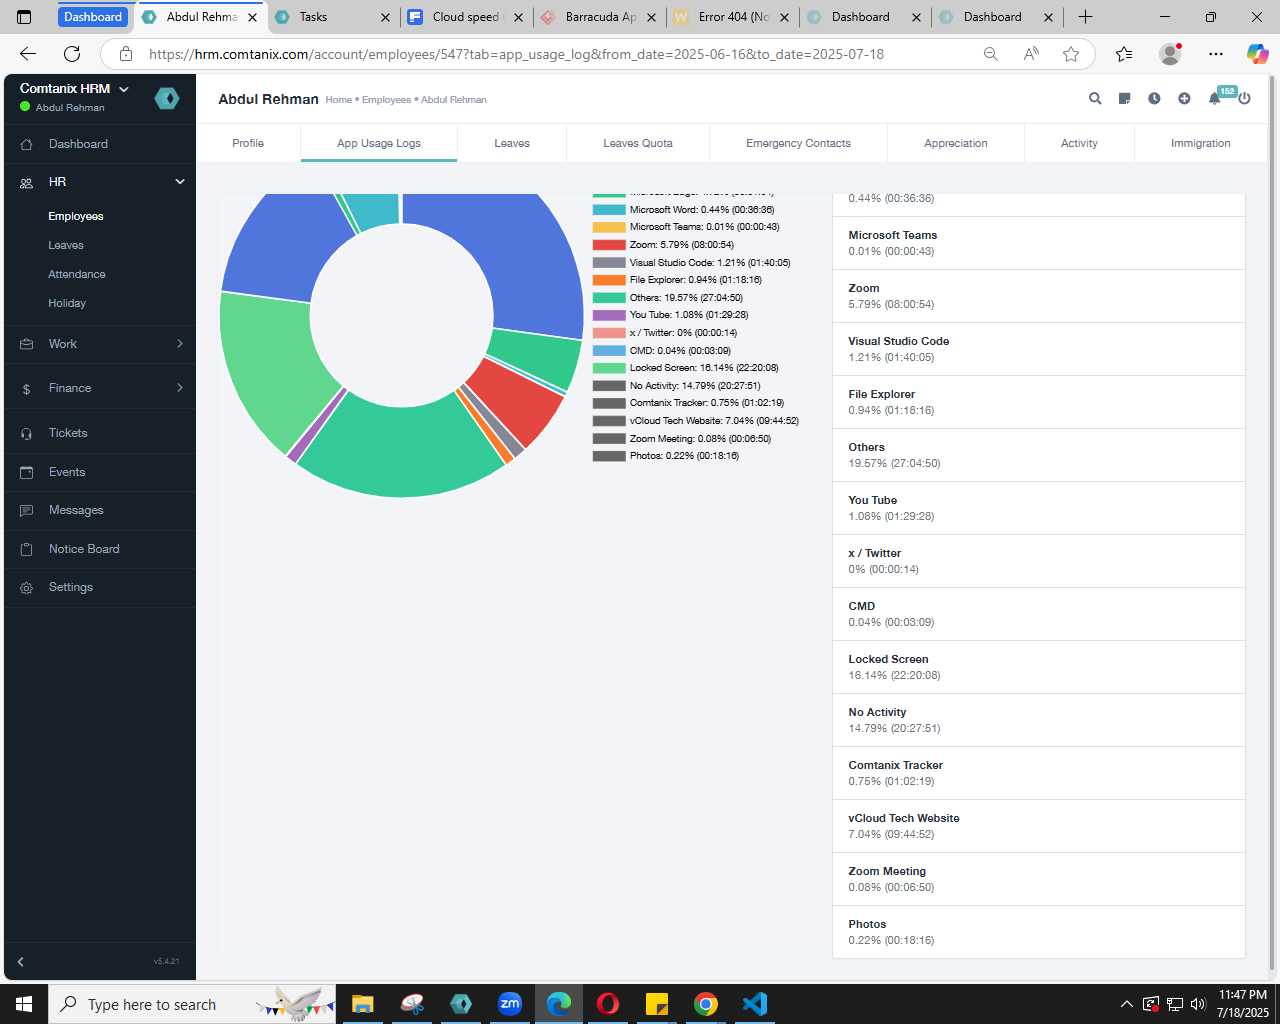Image resolution: width=1280 pixels, height=1024 pixels.
Task: Click the Messages chat icon in sidebar
Action: click(27, 510)
